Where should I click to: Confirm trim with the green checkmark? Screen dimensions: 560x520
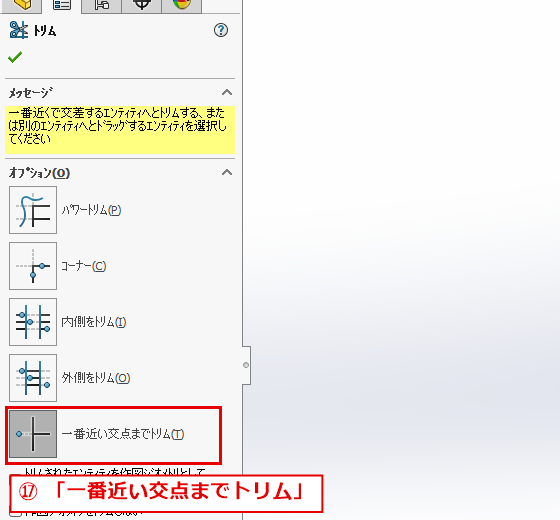(15, 57)
